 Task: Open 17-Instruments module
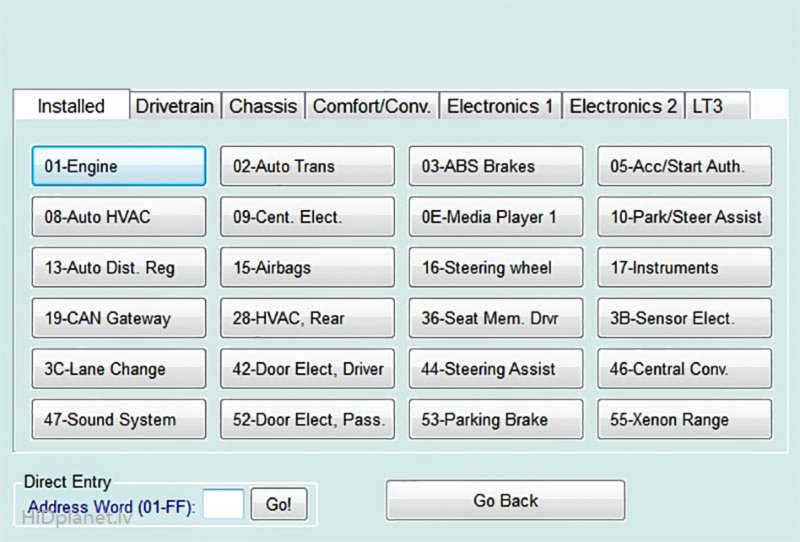click(684, 268)
